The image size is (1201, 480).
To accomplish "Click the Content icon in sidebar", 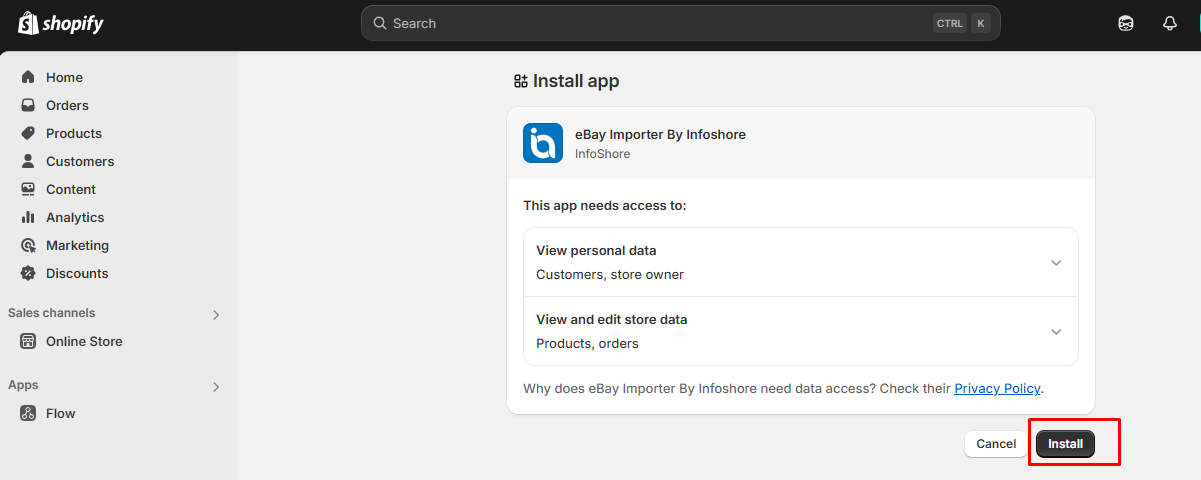I will pos(28,189).
